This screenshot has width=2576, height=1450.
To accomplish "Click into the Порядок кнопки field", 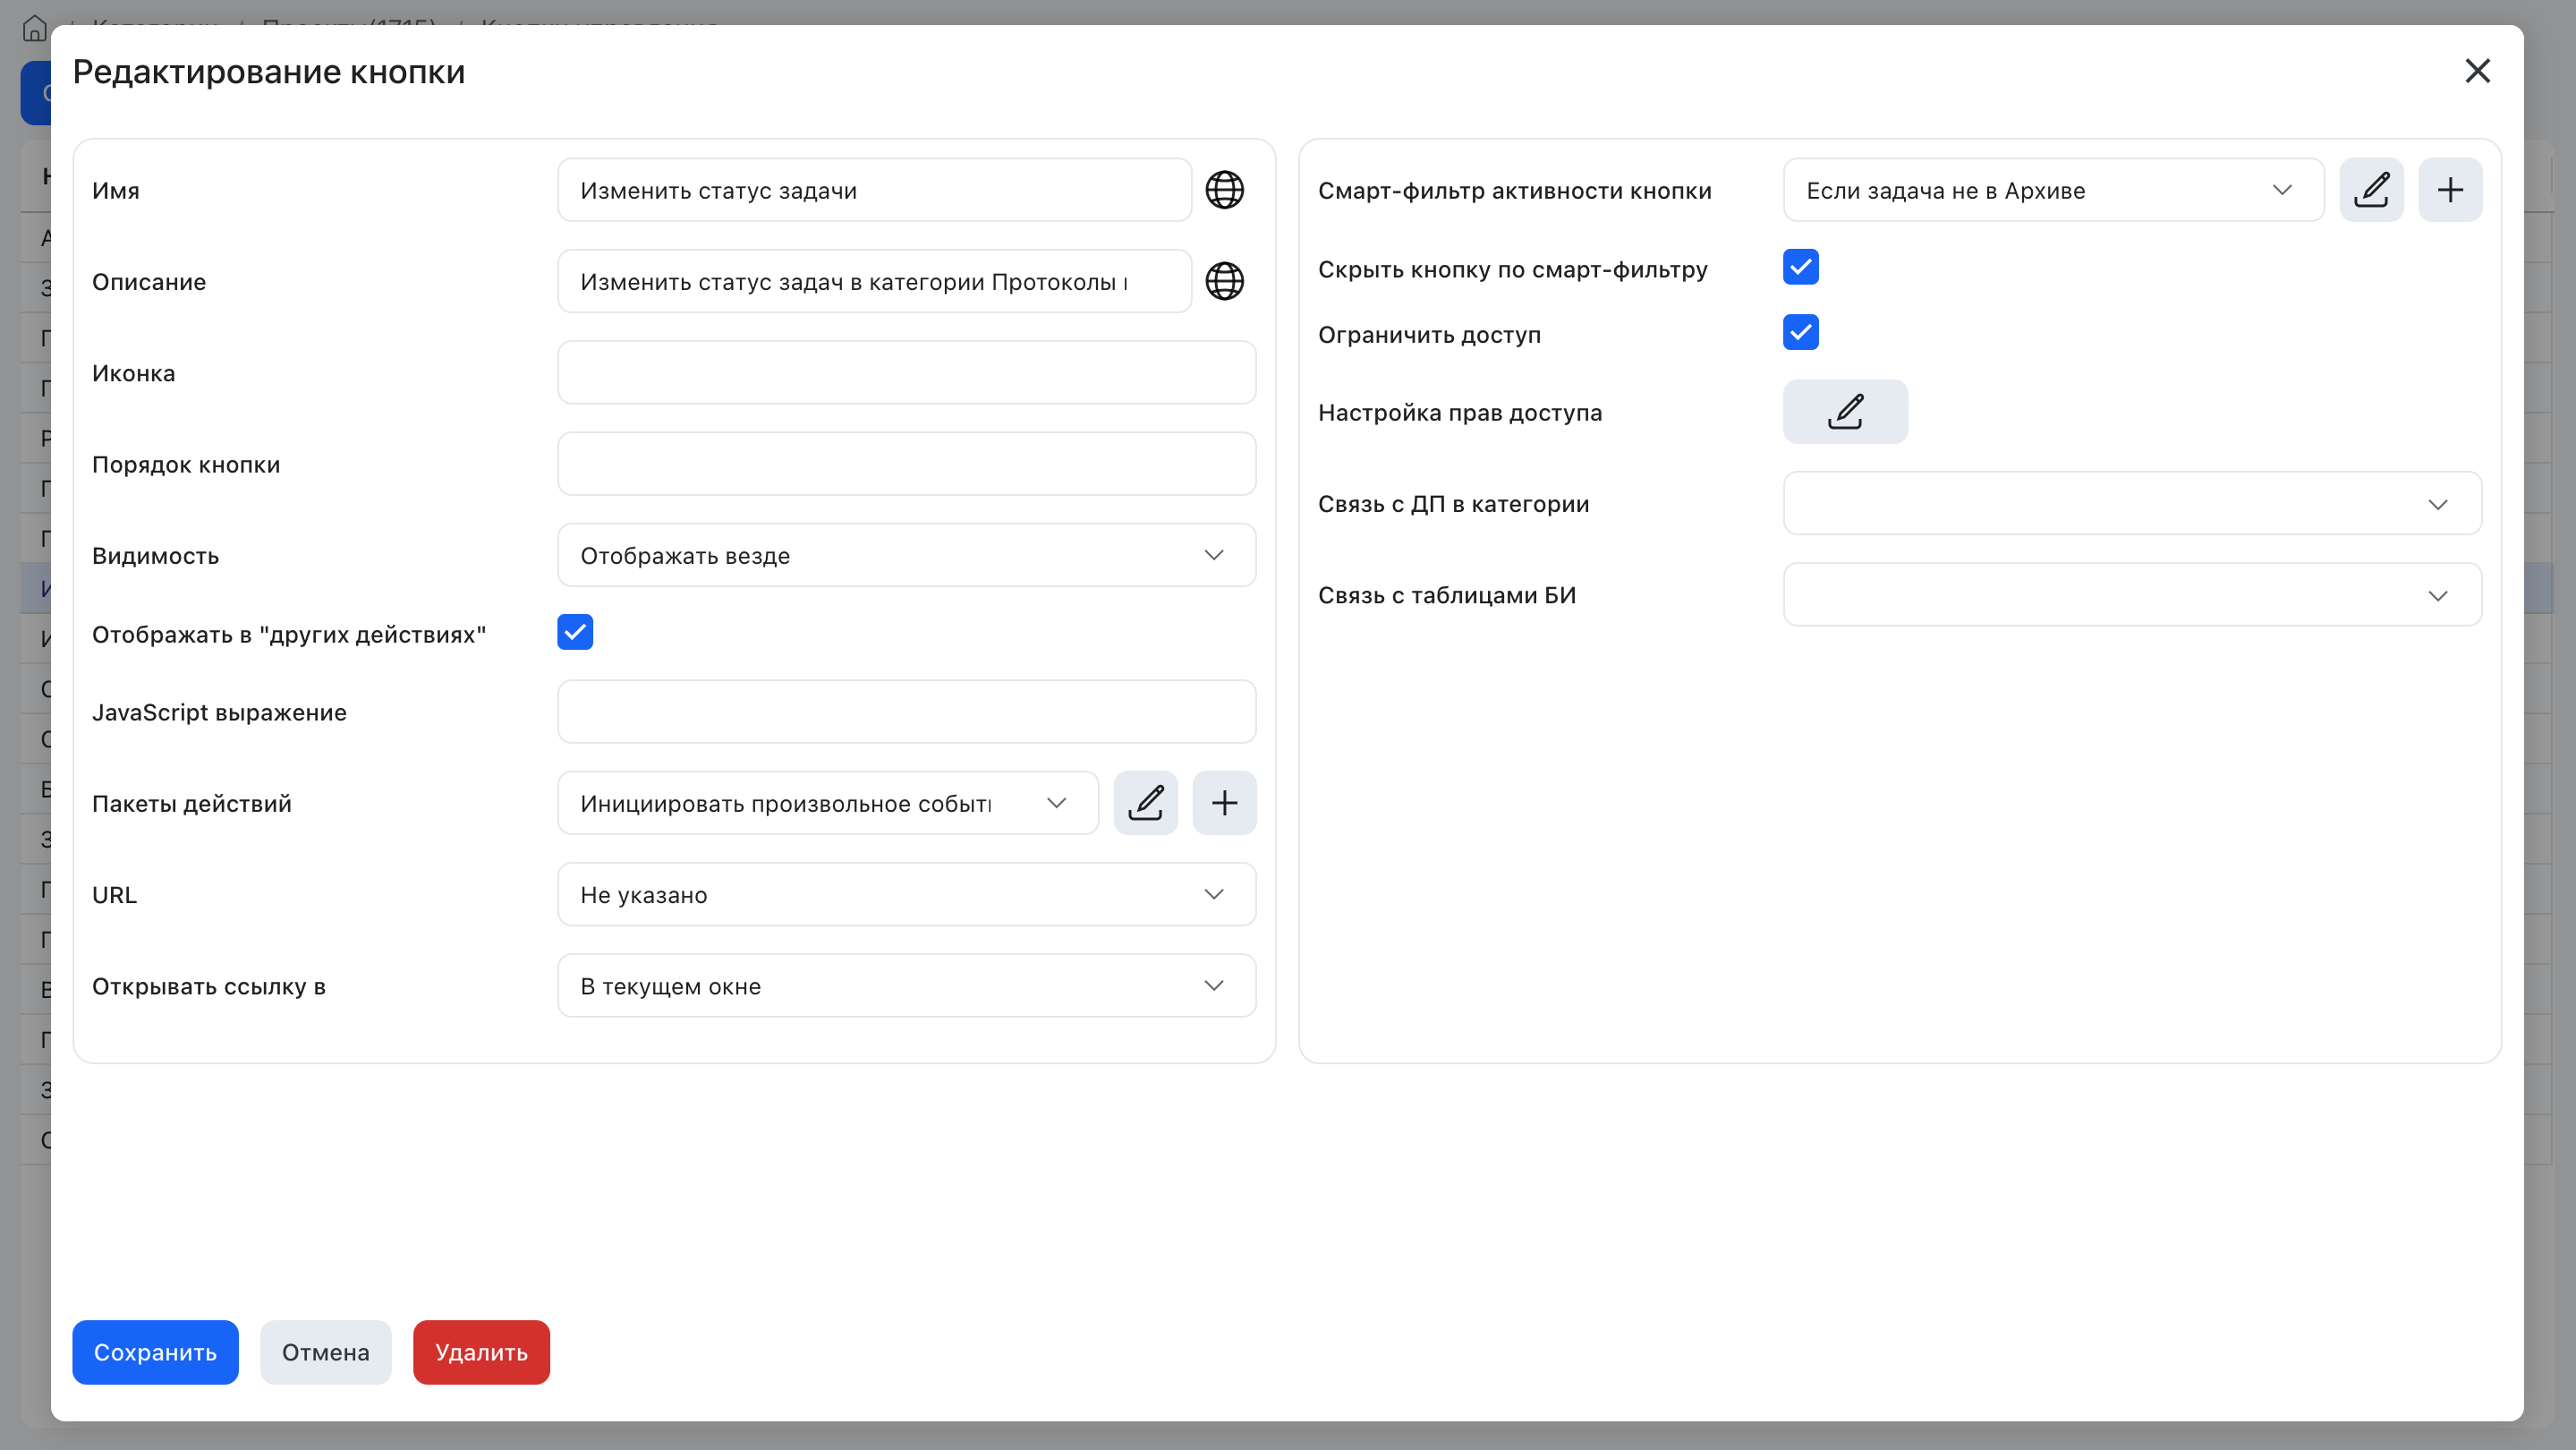I will [906, 464].
